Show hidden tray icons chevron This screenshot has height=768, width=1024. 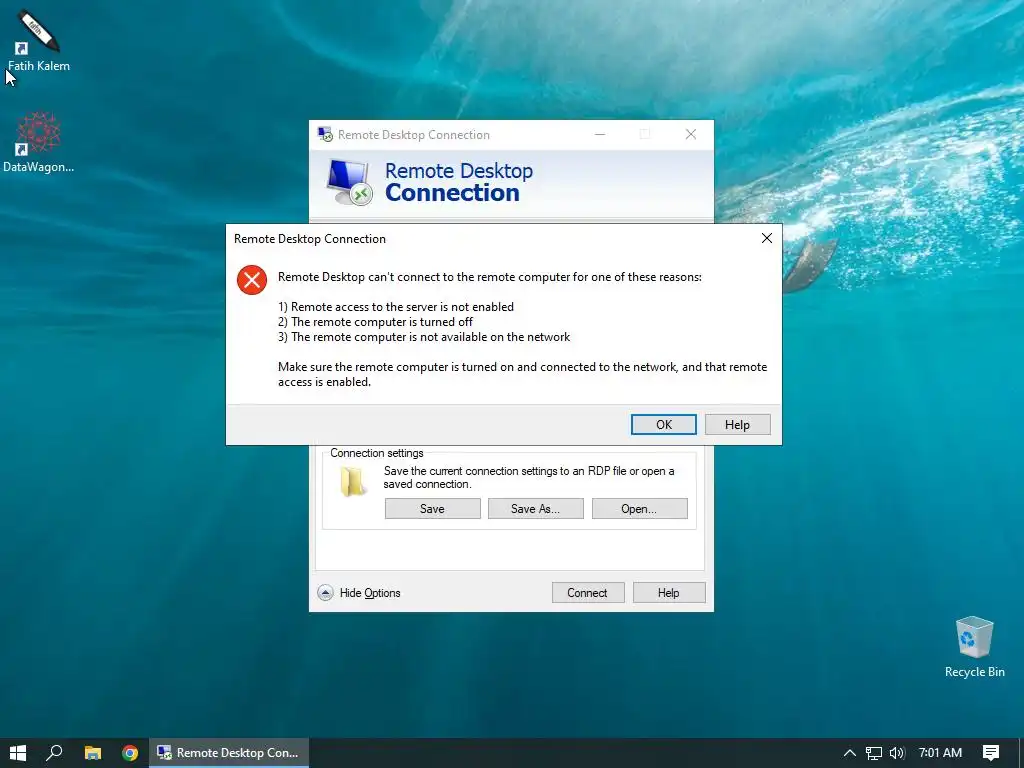[850, 753]
